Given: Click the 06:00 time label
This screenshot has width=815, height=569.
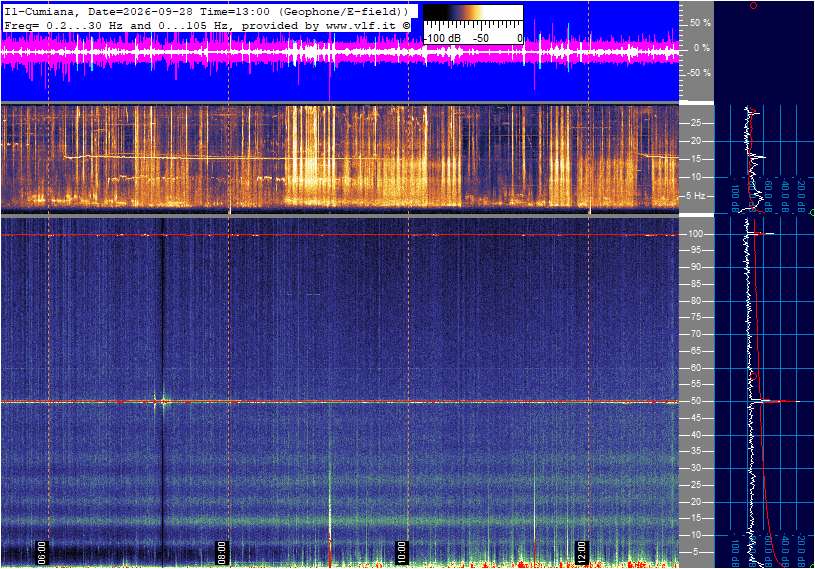Looking at the screenshot, I should click(x=42, y=552).
